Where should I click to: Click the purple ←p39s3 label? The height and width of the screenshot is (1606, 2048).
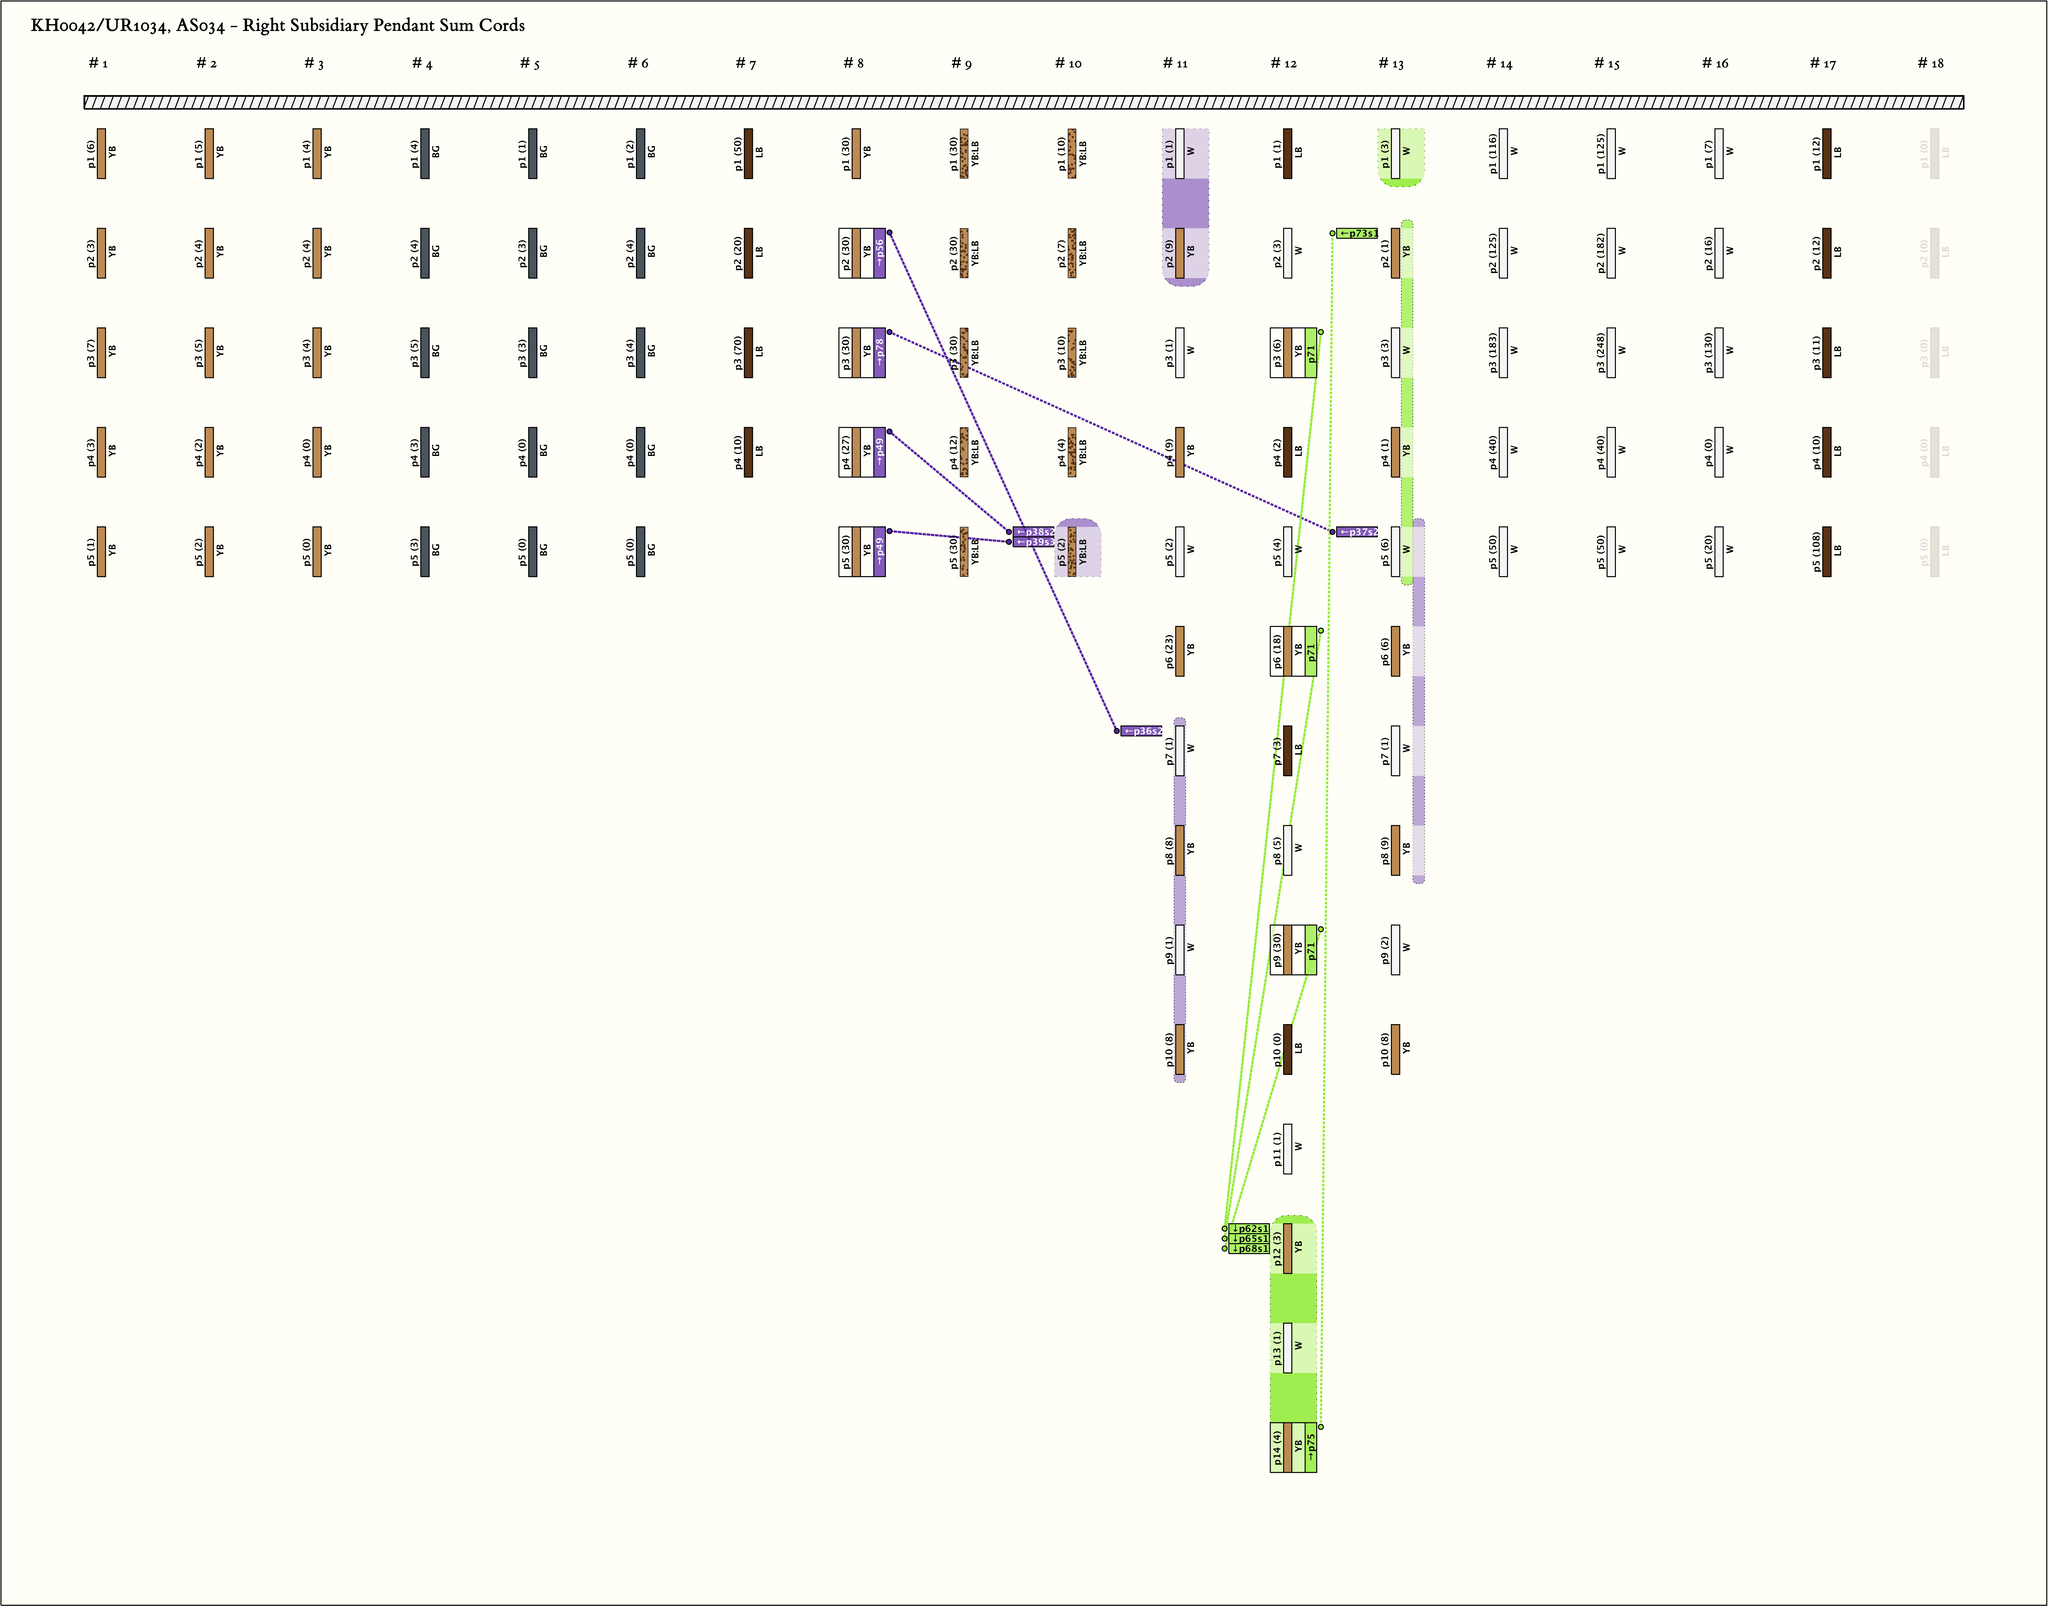coord(1033,542)
